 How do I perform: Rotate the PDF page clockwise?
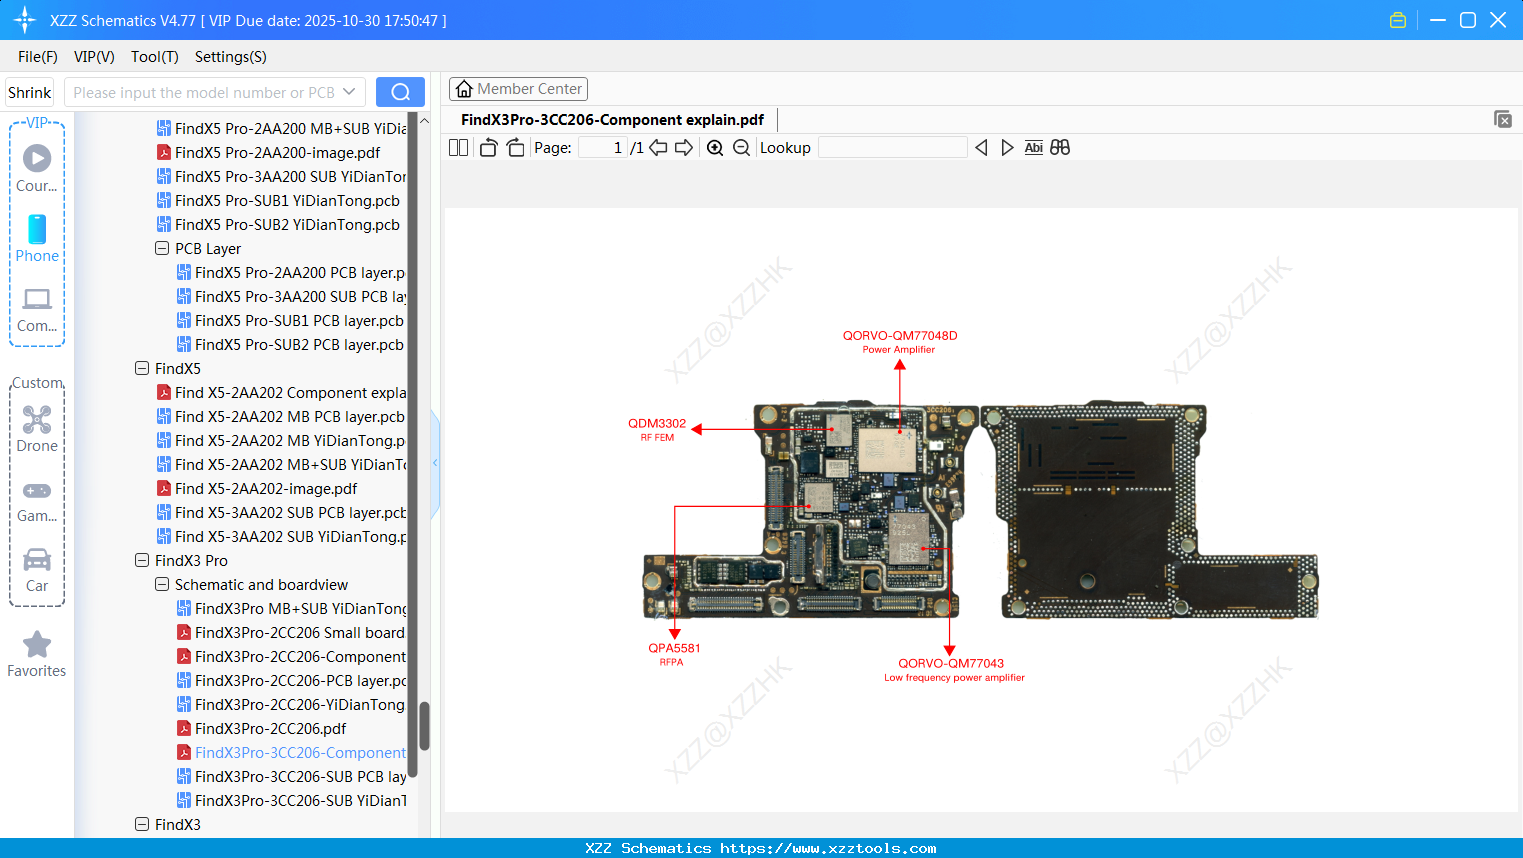pos(514,147)
